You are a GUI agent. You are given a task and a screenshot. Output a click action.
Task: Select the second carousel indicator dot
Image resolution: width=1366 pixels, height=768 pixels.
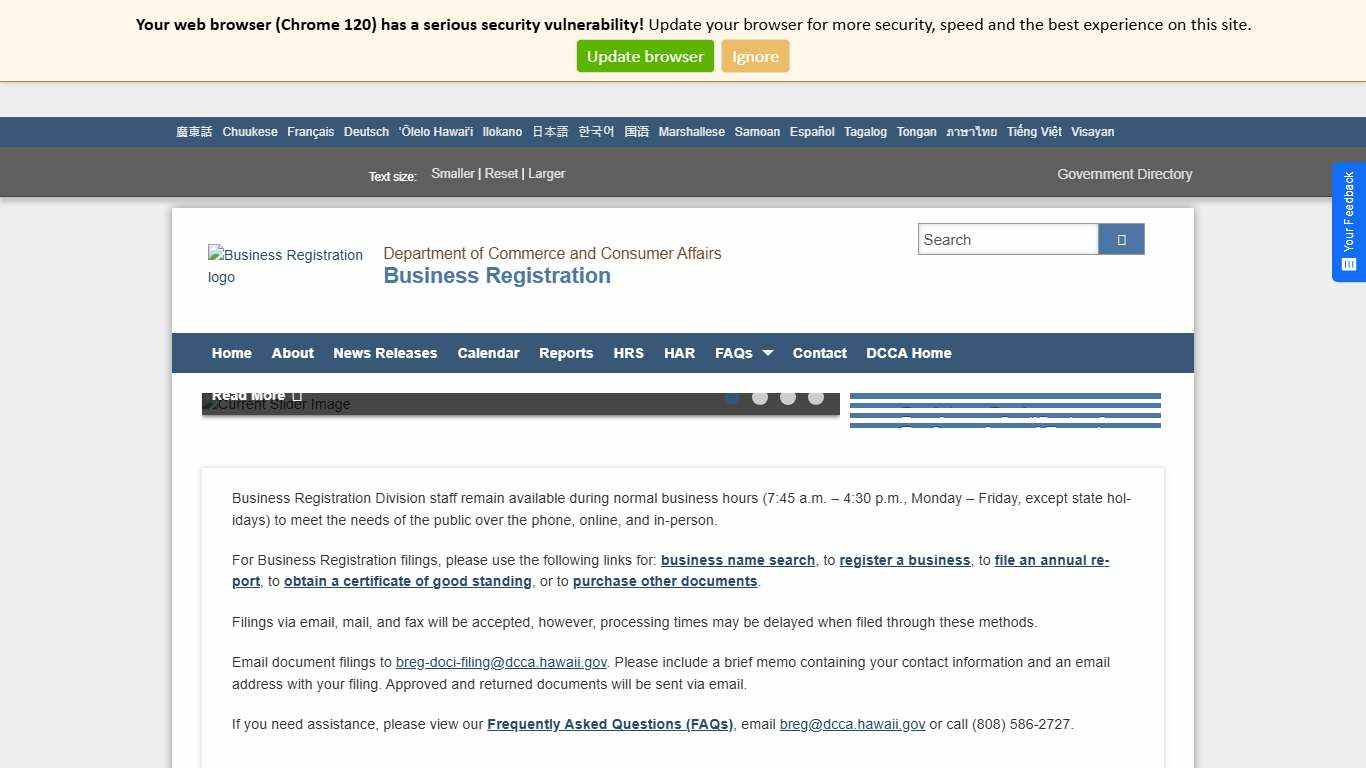click(760, 397)
